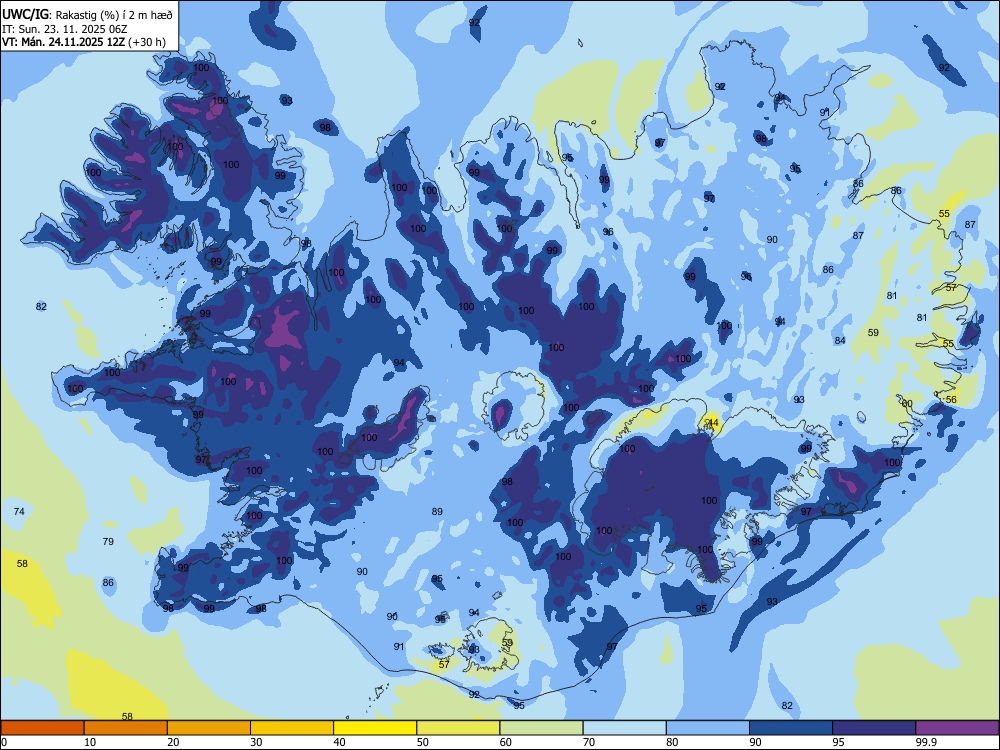Click the title line 'UWC/IG: Rakastig (%) í 2 m hæð'

point(87,15)
